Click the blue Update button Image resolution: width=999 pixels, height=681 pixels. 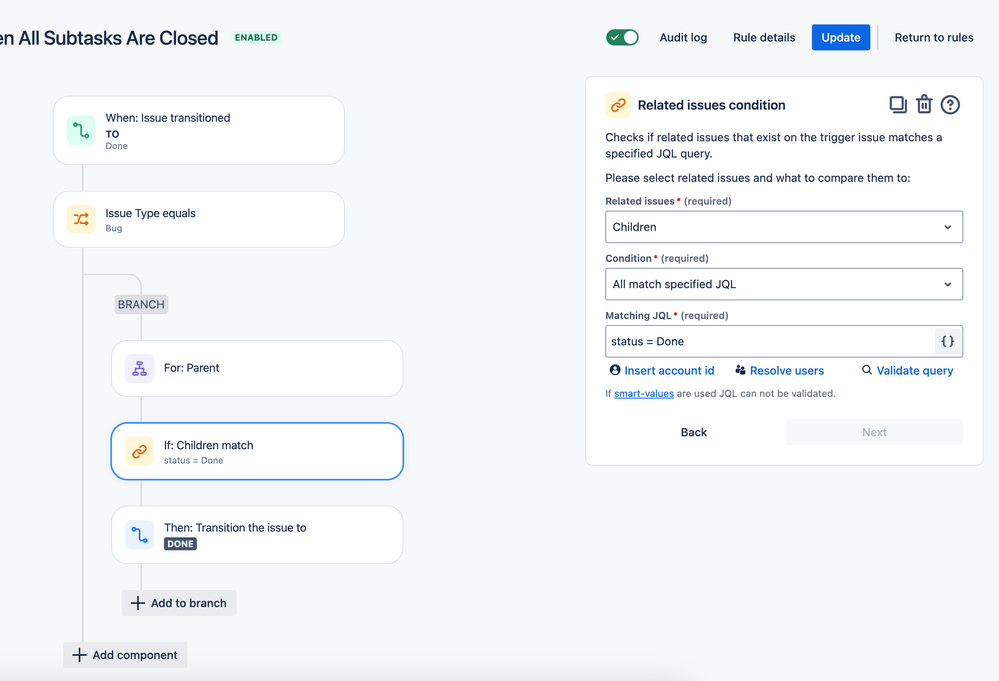(x=840, y=38)
